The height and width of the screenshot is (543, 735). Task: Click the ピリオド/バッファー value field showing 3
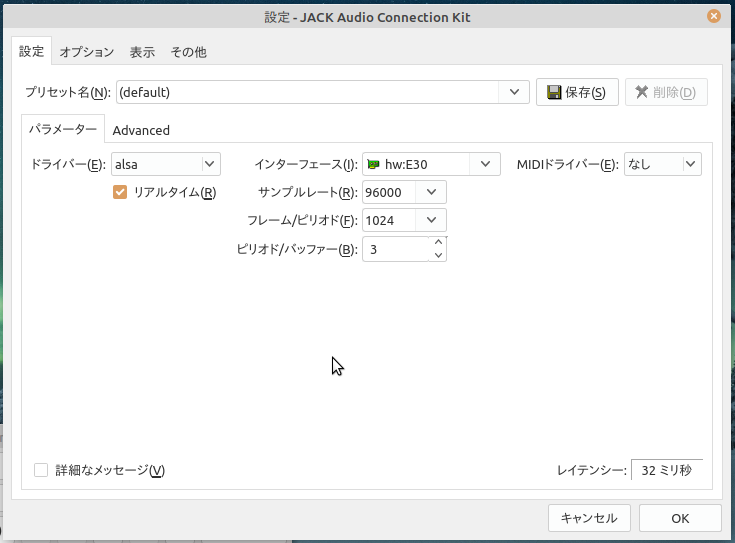click(x=396, y=249)
